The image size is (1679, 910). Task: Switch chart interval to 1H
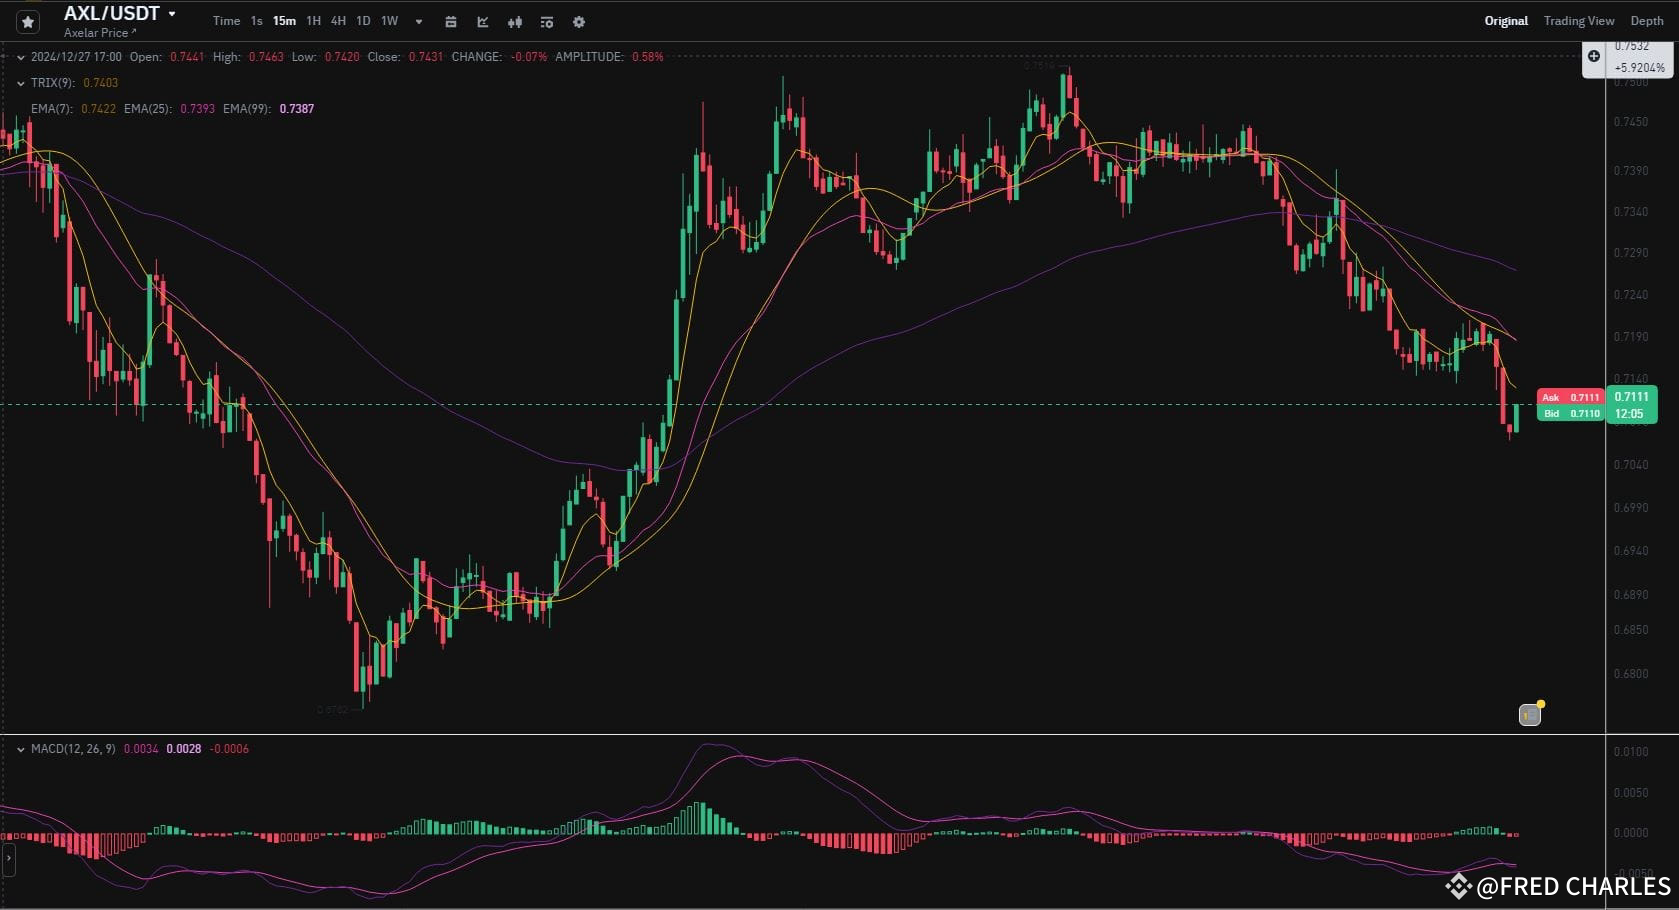pyautogui.click(x=313, y=21)
